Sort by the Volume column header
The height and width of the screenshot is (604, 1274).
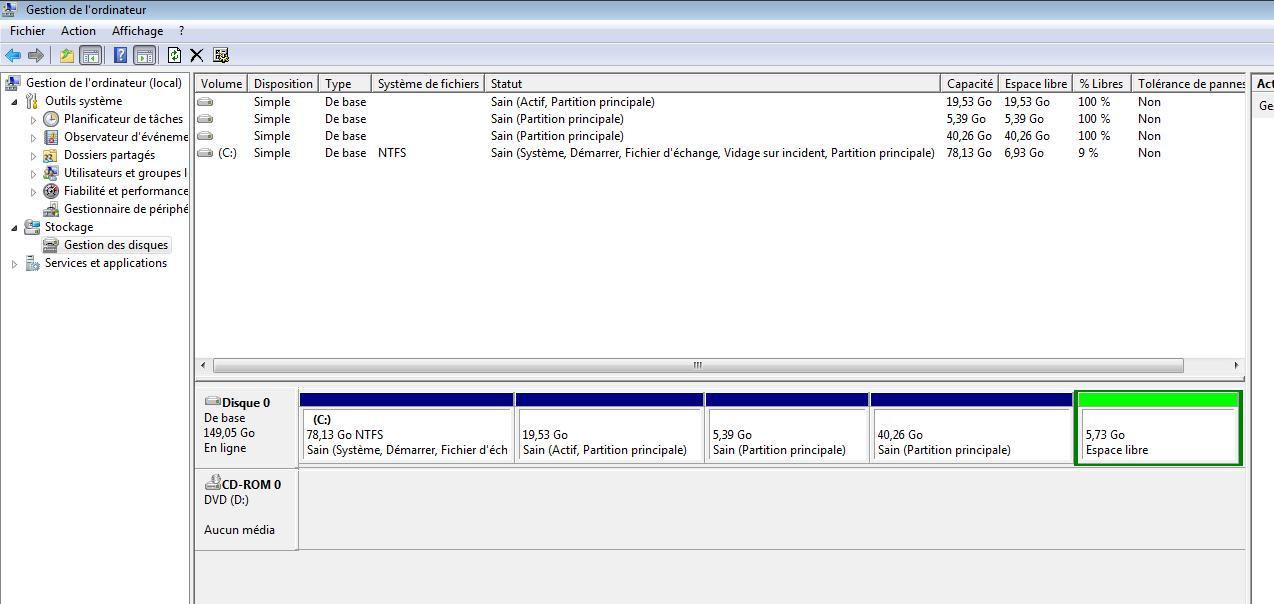[x=221, y=84]
